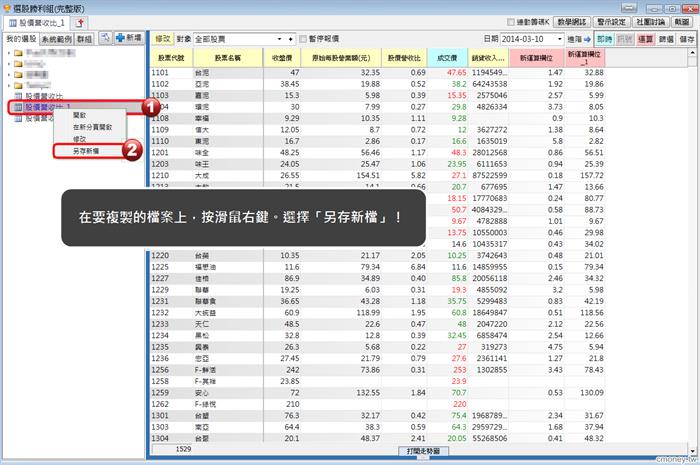This screenshot has height=465, width=700.
Task: Choose 修改 in the context menu
Action: pos(79,139)
